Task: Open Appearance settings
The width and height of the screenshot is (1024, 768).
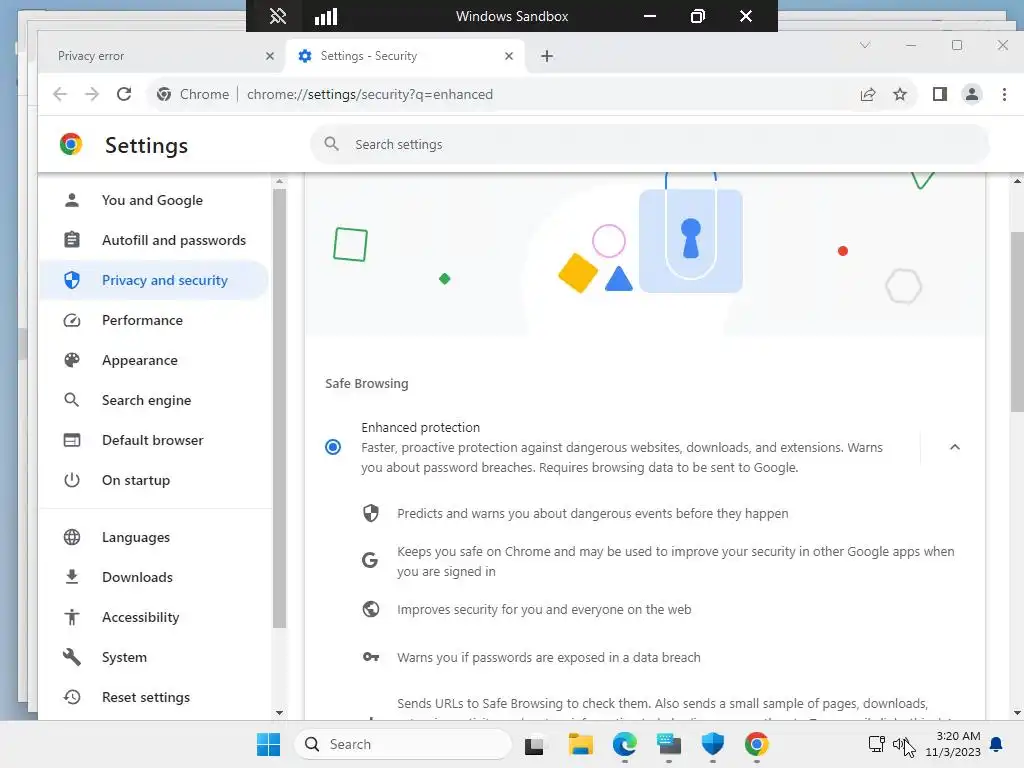Action: tap(153, 360)
